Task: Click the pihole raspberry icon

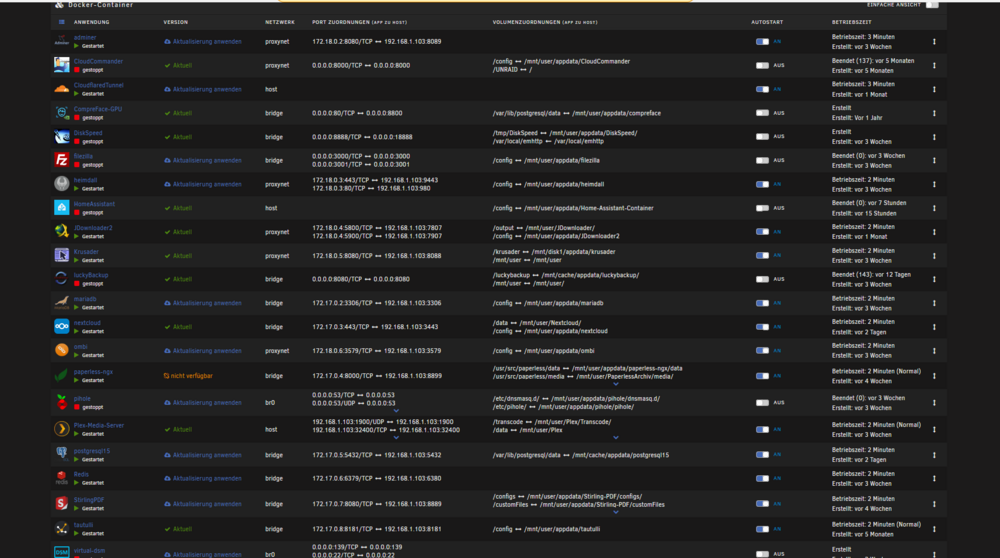Action: coord(61,402)
